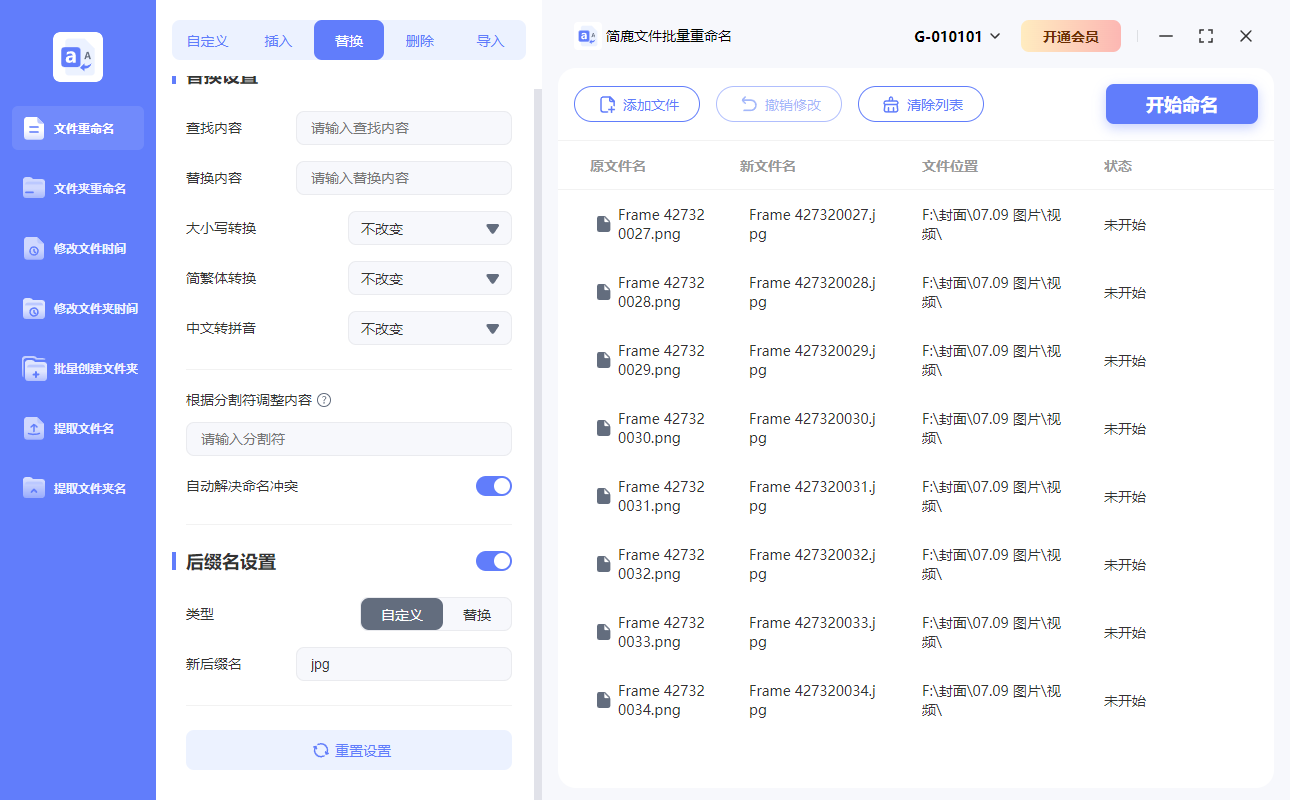
Task: Click new name Frame 427320027.jpg
Action: [813, 224]
